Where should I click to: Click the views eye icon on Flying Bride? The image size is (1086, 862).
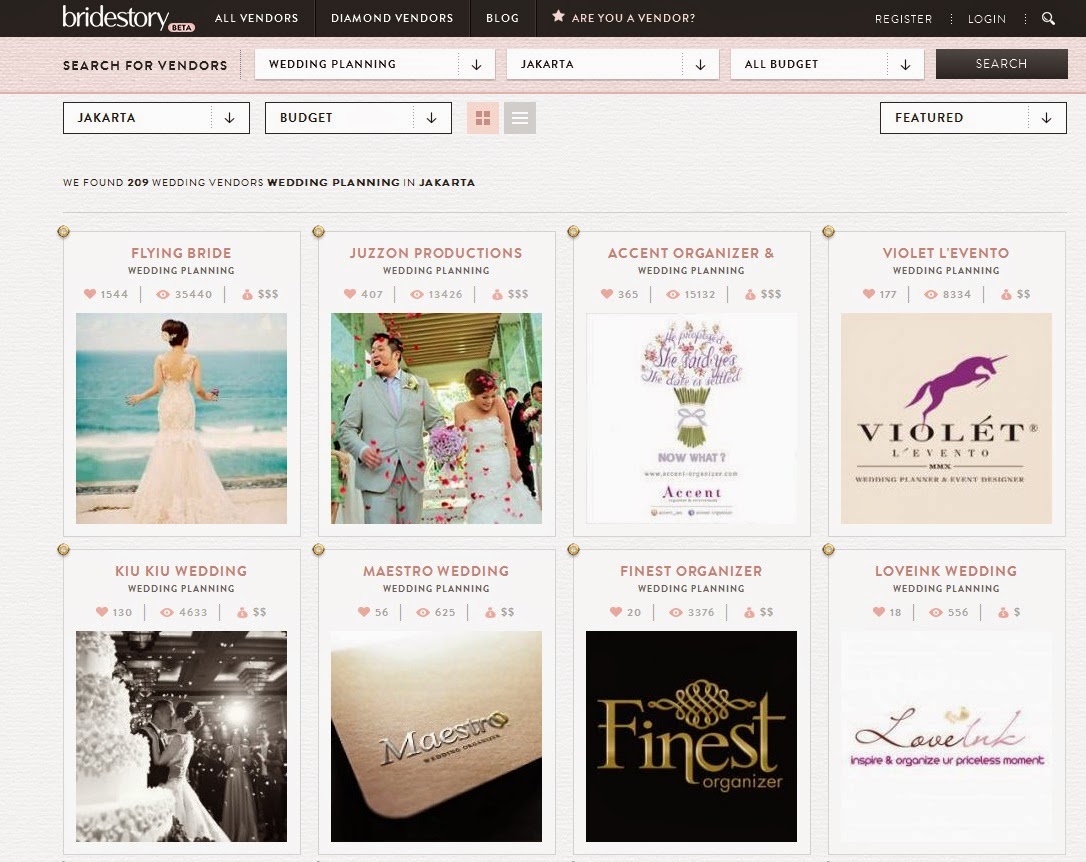point(163,294)
